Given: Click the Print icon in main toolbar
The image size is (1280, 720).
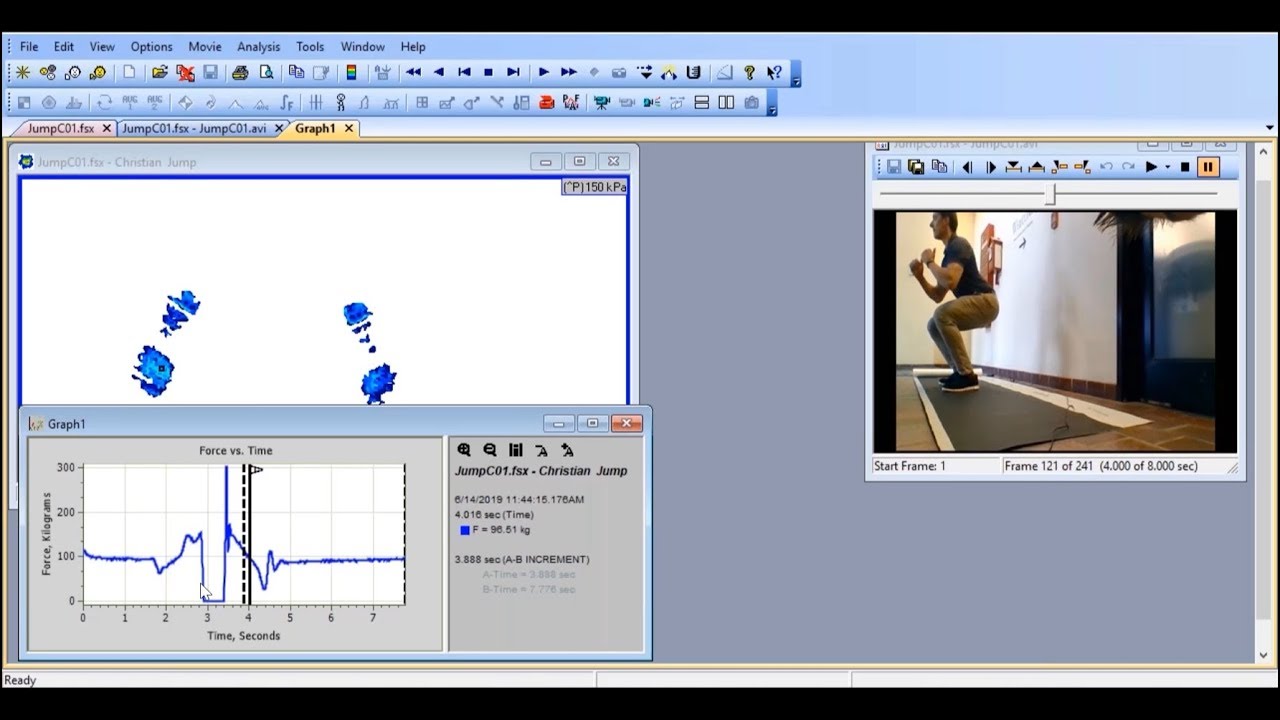Looking at the screenshot, I should pos(240,72).
